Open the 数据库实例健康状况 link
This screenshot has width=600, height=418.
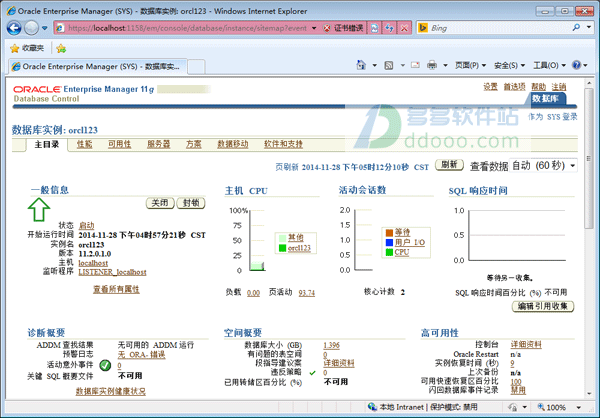(x=111, y=391)
